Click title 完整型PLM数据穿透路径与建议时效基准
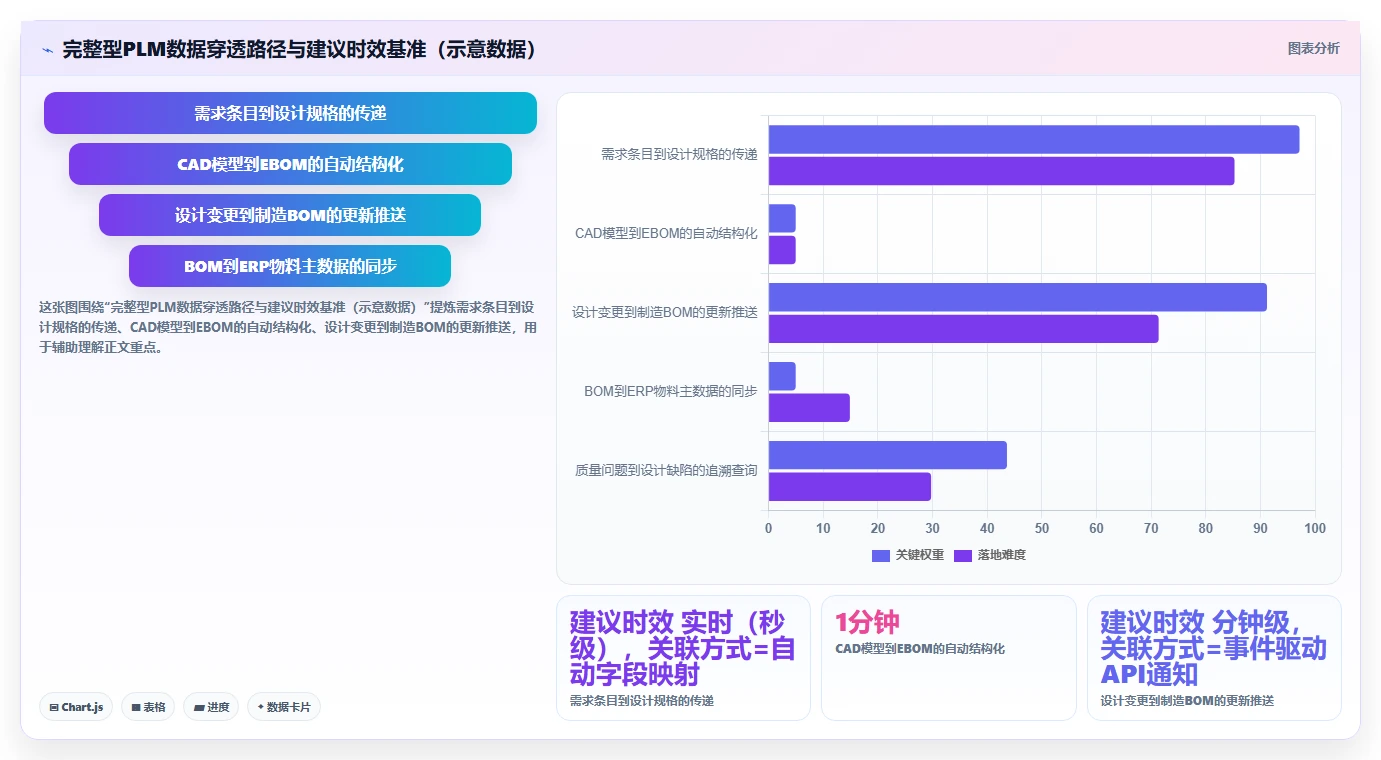 [x=300, y=49]
